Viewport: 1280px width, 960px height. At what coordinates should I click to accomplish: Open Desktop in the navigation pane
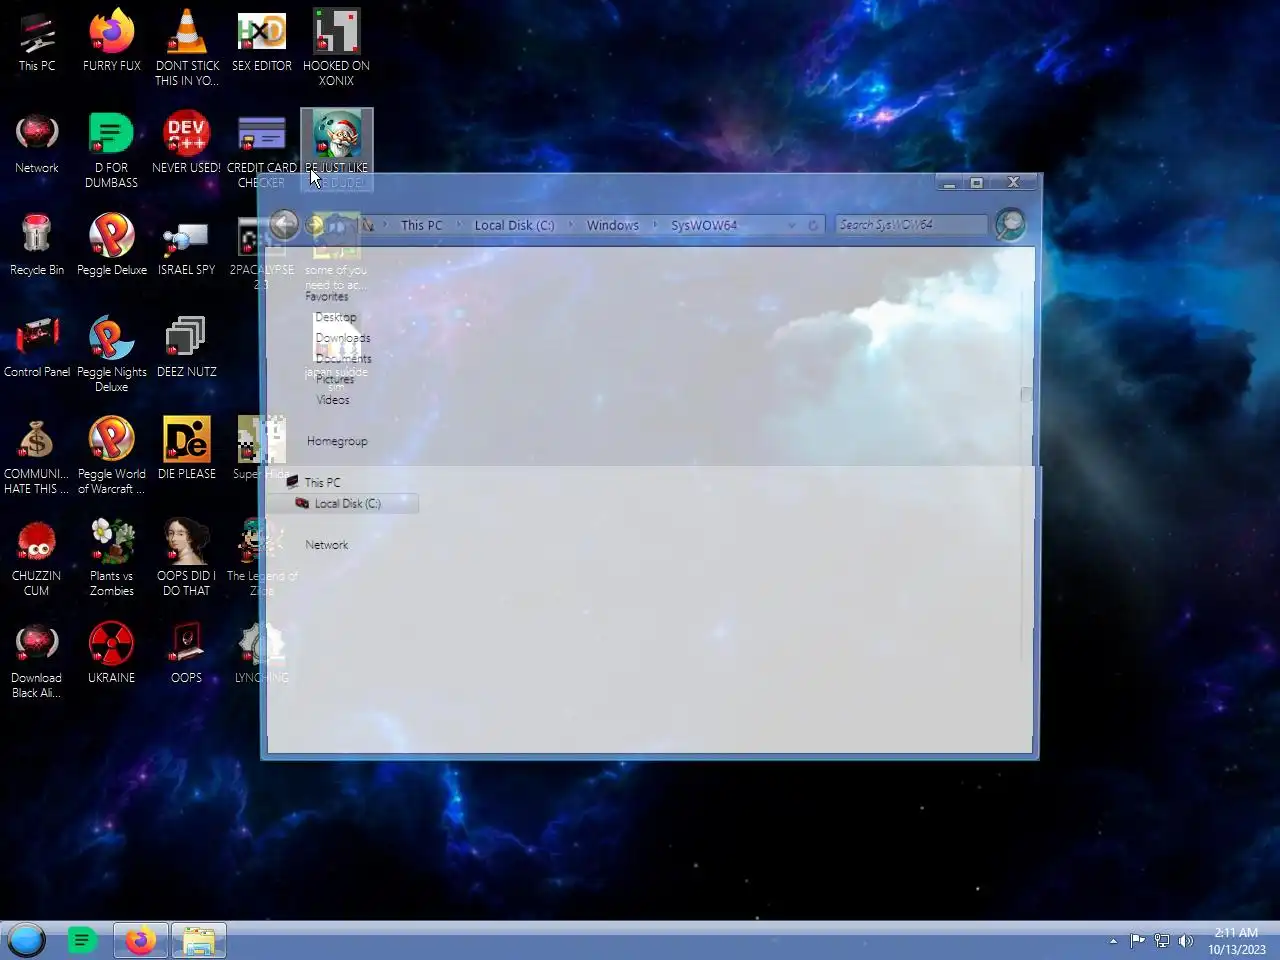pyautogui.click(x=335, y=317)
